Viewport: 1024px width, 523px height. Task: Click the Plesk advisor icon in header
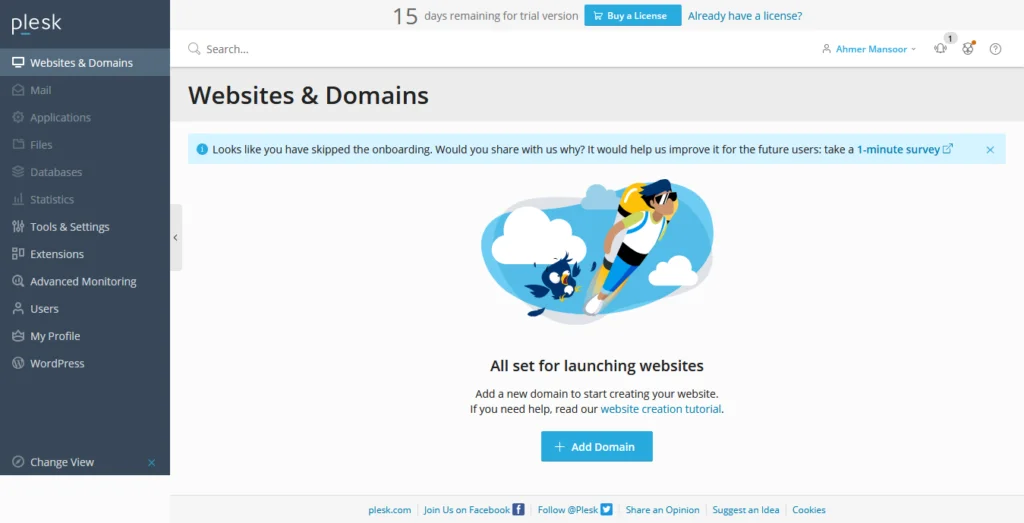(968, 48)
